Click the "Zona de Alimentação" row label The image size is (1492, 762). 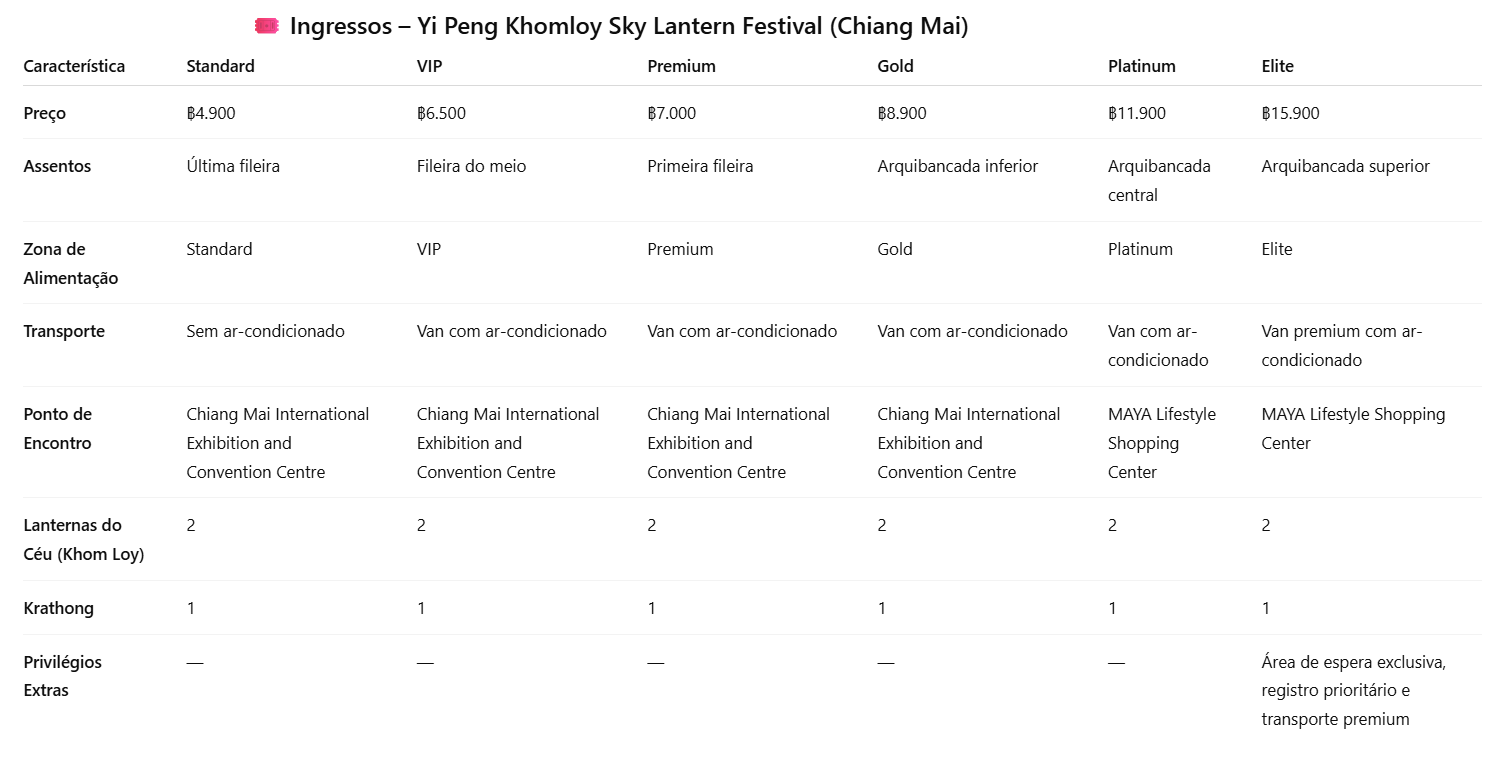[x=70, y=263]
